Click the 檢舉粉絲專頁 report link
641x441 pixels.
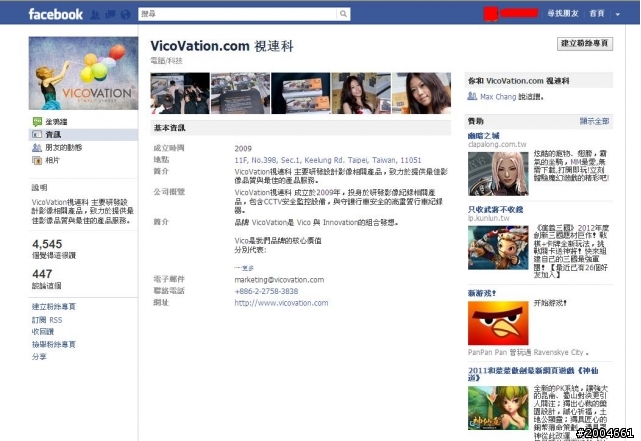coord(54,344)
